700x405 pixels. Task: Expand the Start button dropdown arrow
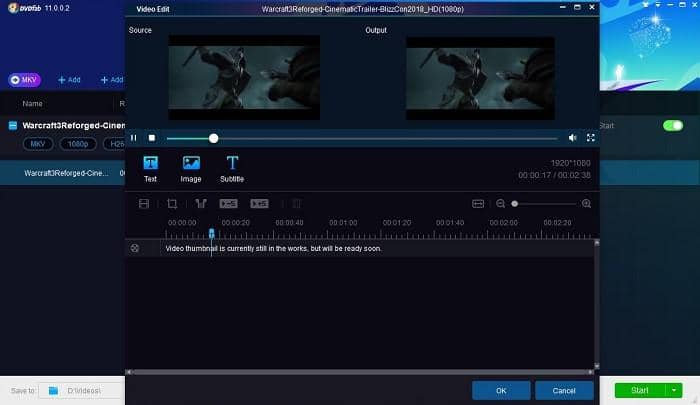674,390
